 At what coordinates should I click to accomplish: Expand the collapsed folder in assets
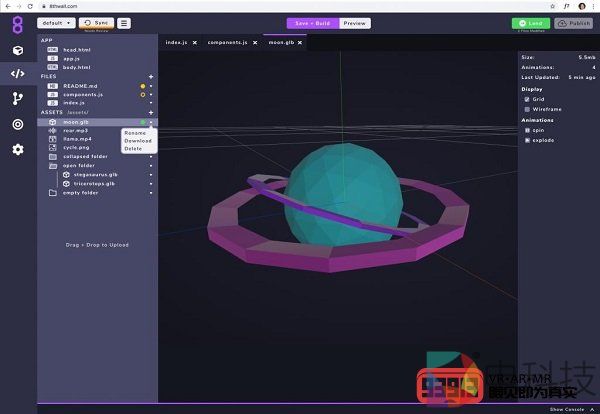[x=84, y=156]
